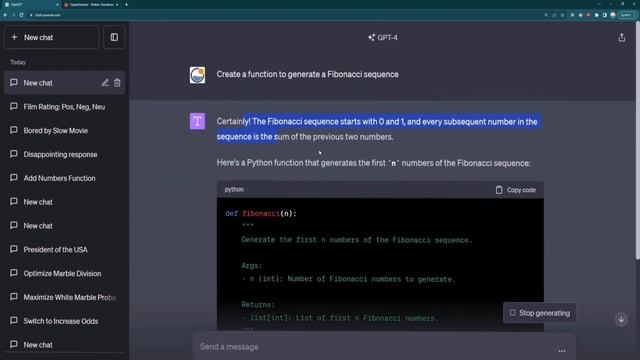Open the Maximize White Marble Prob chat
Screen dimensions: 640x360
[64, 297]
